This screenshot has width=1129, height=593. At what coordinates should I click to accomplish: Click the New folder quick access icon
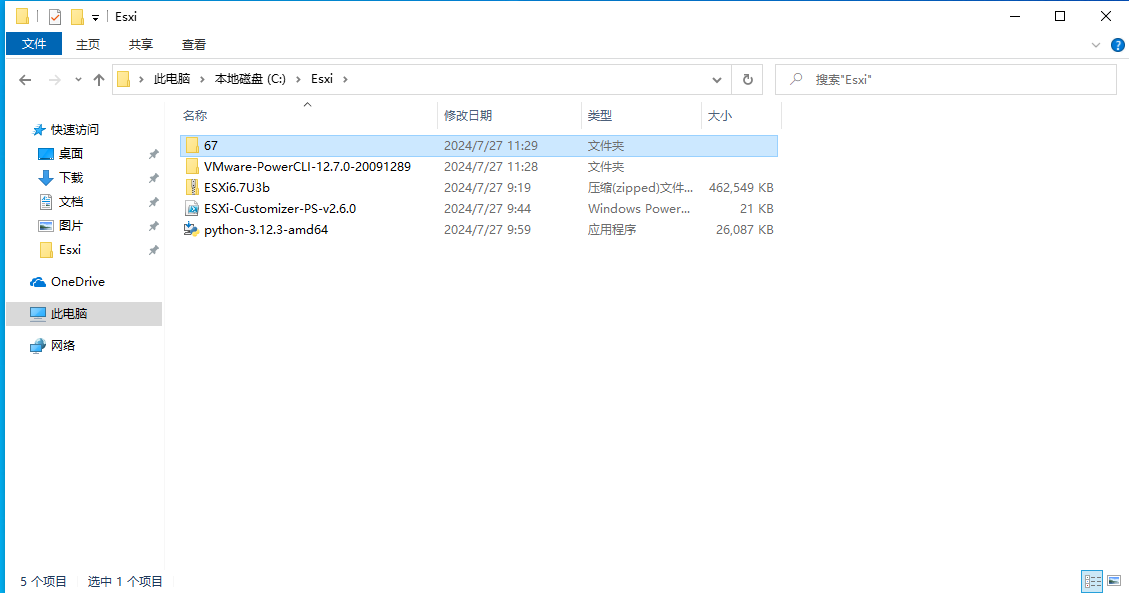click(77, 17)
